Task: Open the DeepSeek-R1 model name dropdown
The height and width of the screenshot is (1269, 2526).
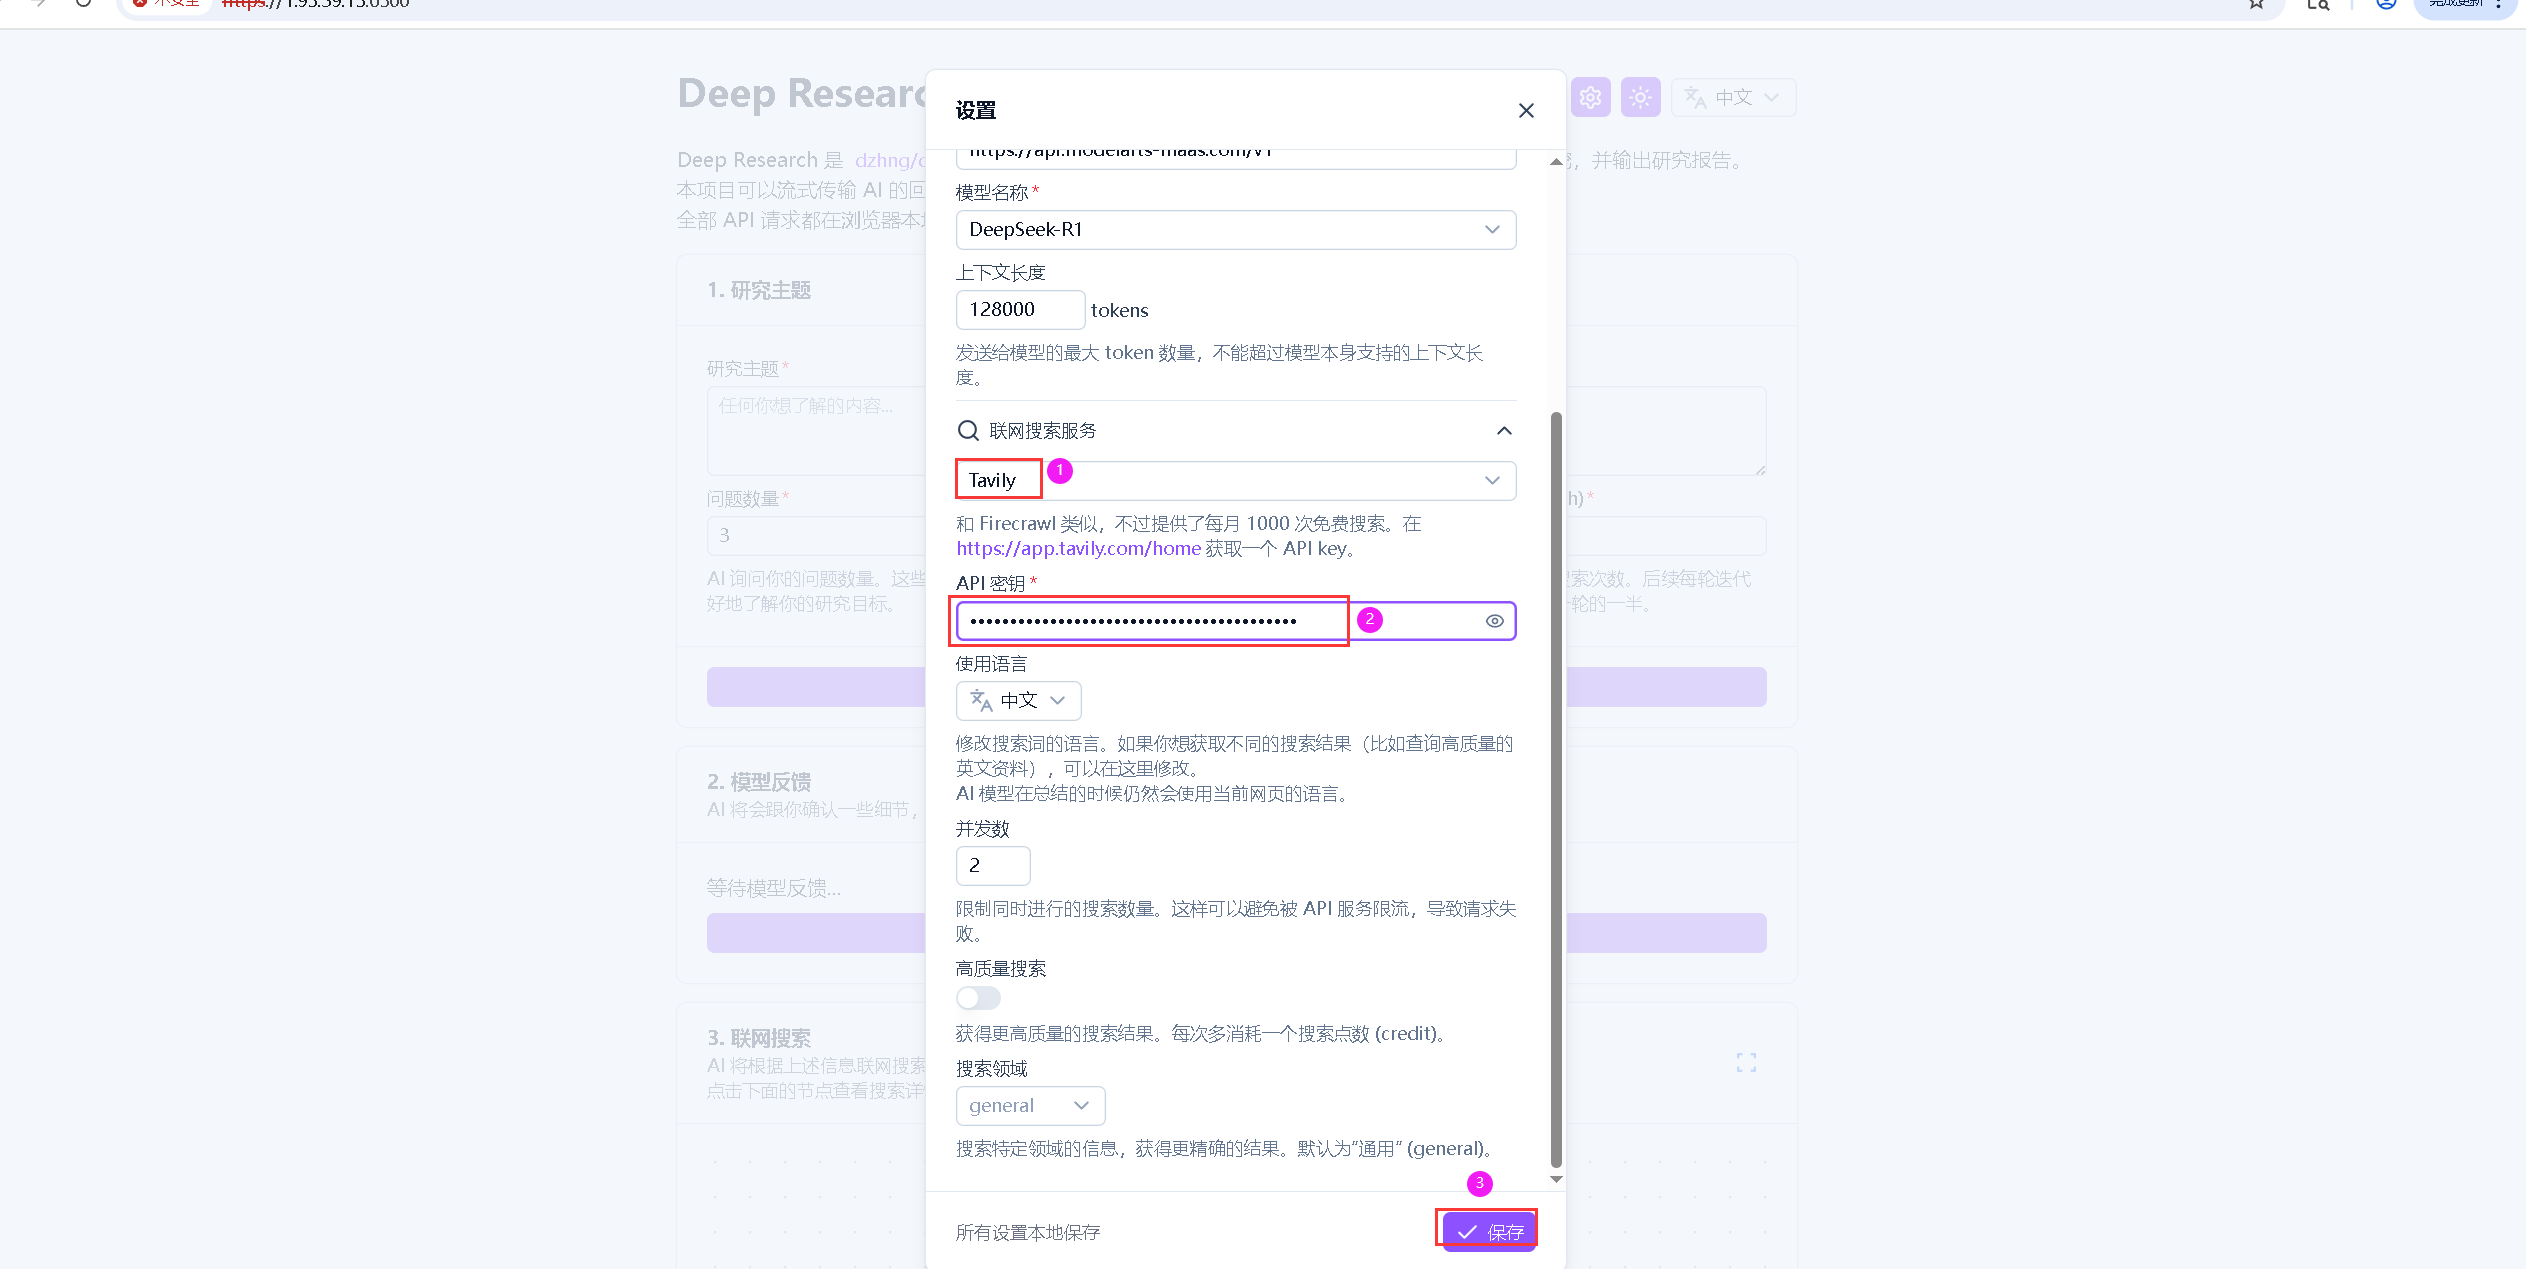Action: click(1235, 230)
